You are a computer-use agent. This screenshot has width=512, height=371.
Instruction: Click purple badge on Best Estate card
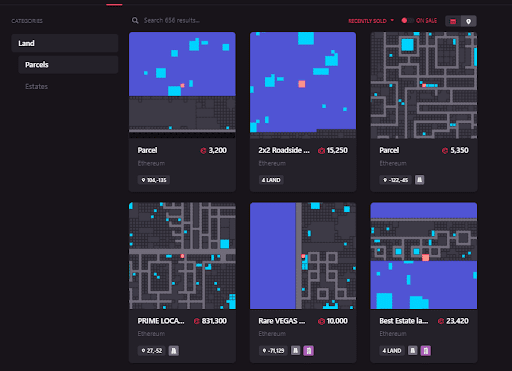coord(426,351)
